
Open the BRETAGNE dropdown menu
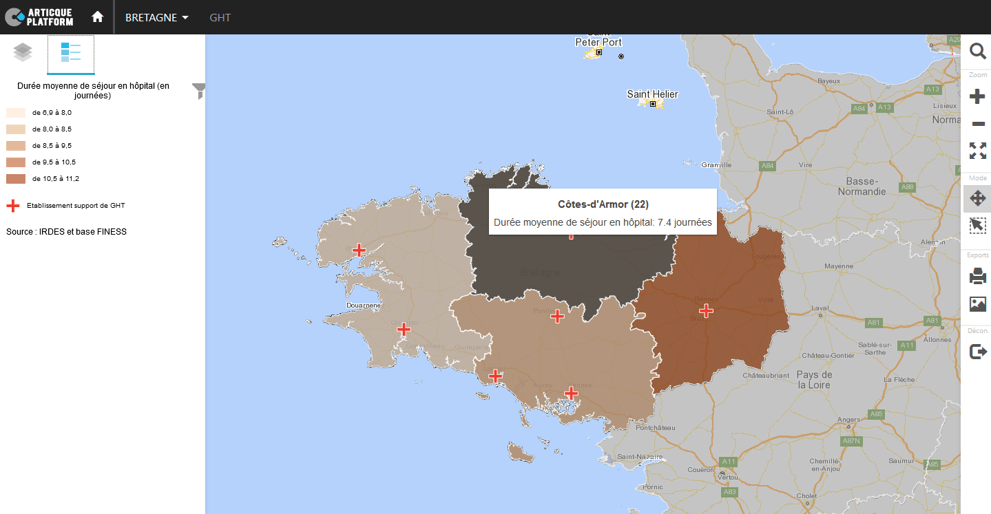(x=156, y=17)
